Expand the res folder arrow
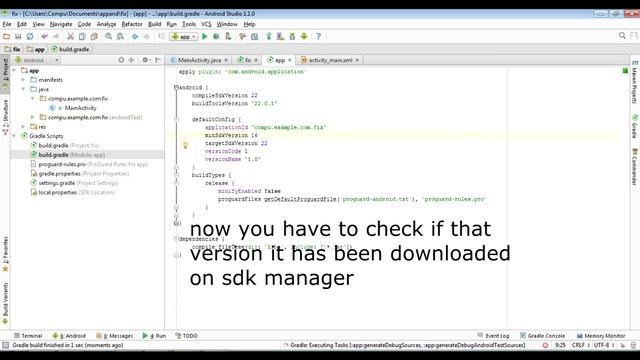This screenshot has width=640, height=360. [x=24, y=127]
